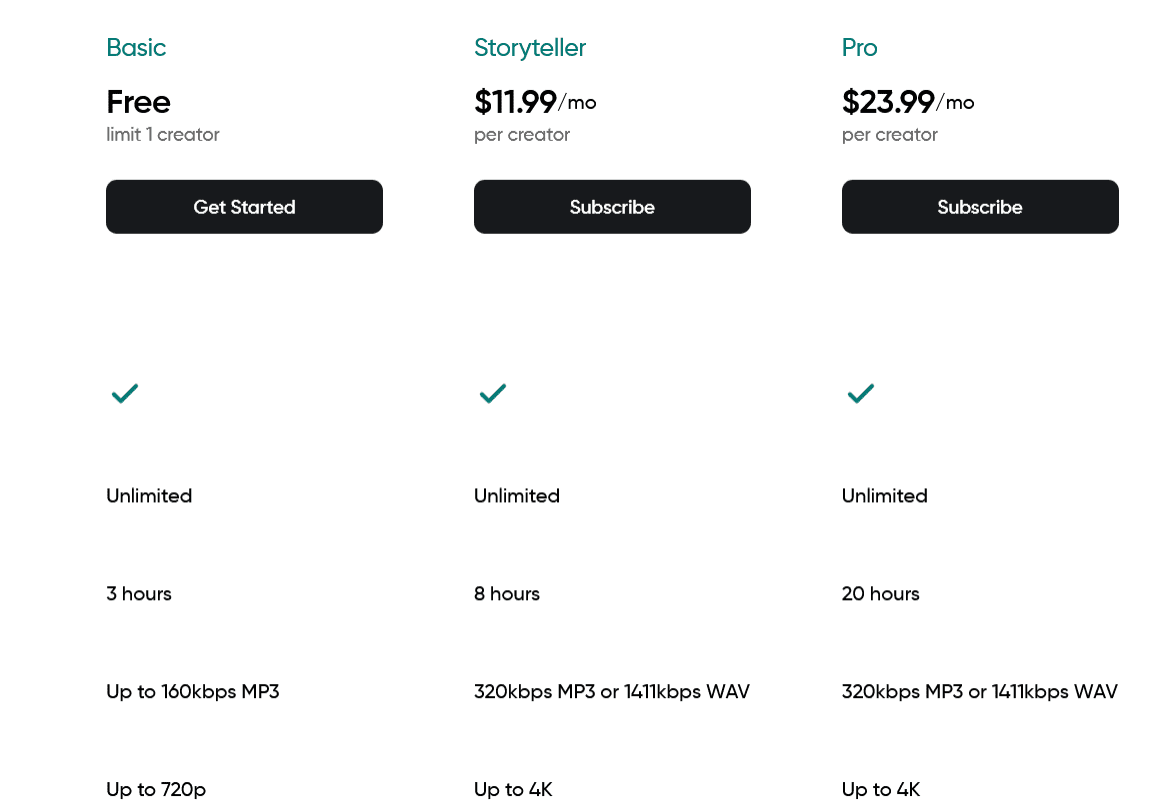Click the Free price label
The height and width of the screenshot is (809, 1150).
click(x=139, y=102)
